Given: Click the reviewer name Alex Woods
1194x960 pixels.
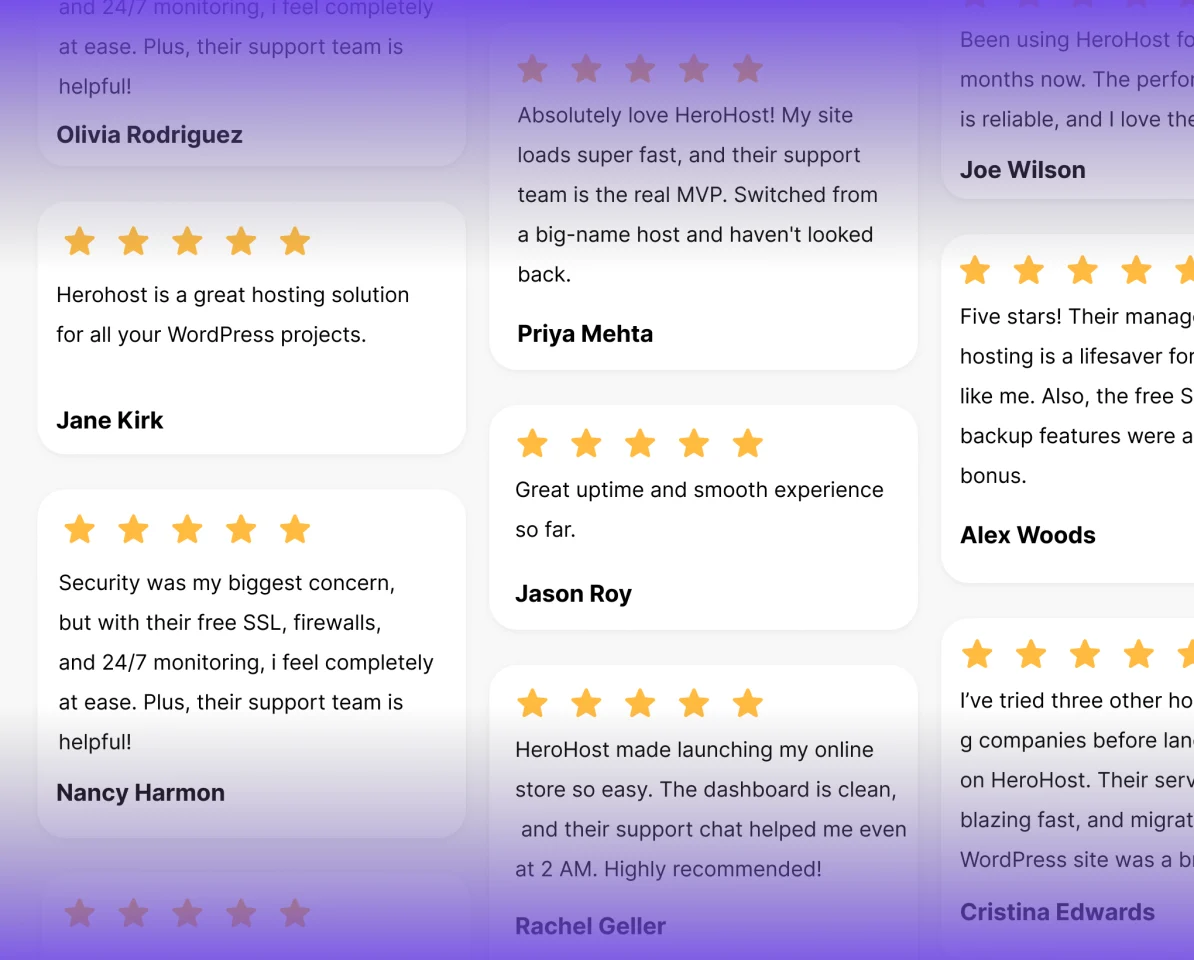Looking at the screenshot, I should 1027,535.
